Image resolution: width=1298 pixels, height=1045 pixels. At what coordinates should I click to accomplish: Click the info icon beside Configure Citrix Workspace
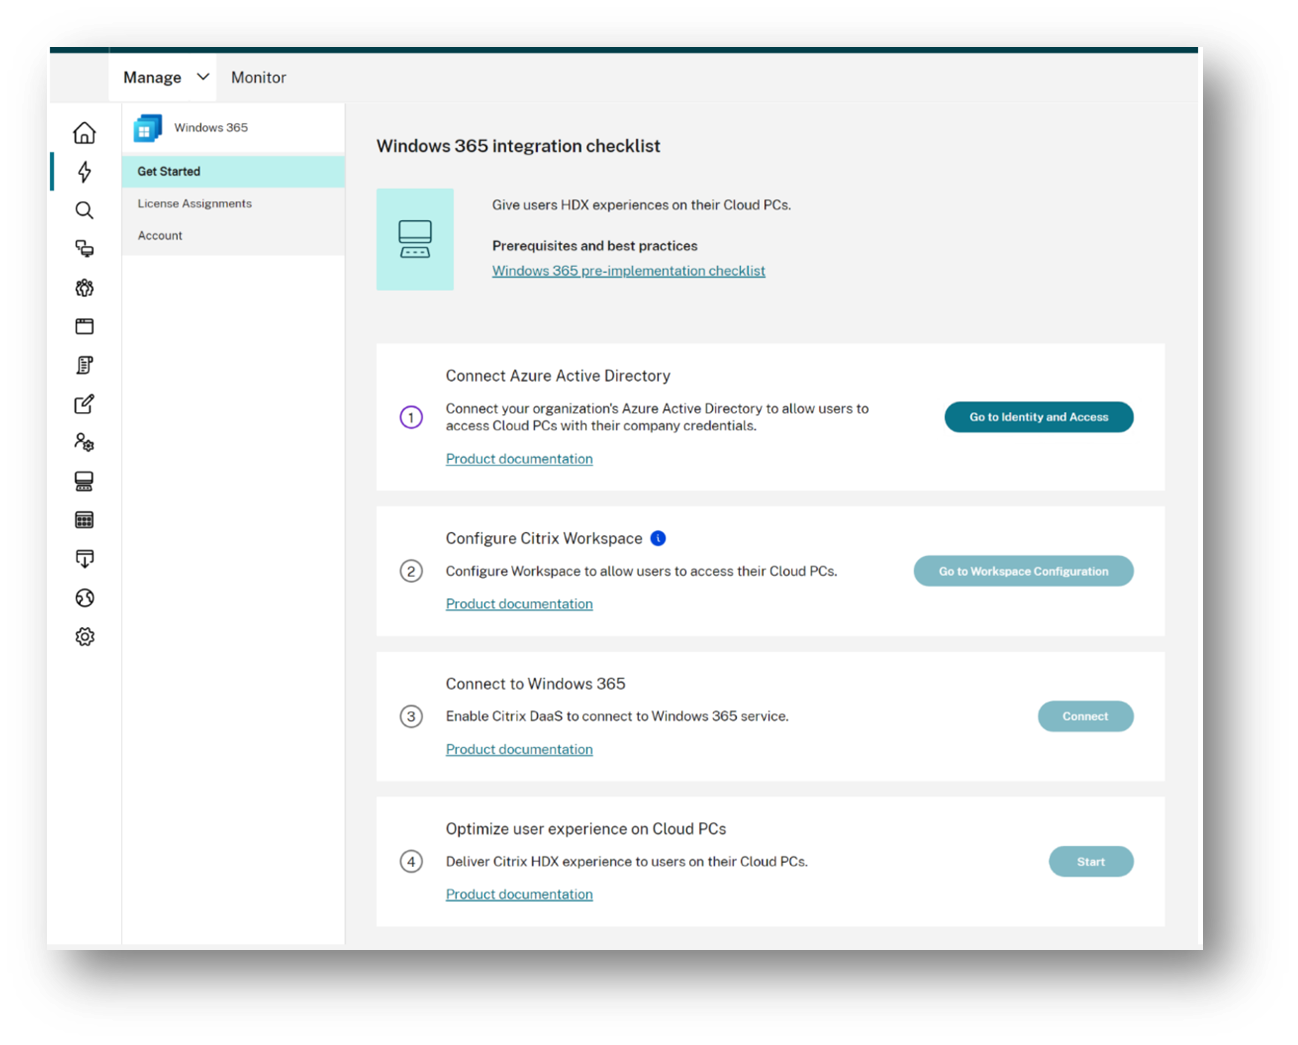(x=658, y=538)
